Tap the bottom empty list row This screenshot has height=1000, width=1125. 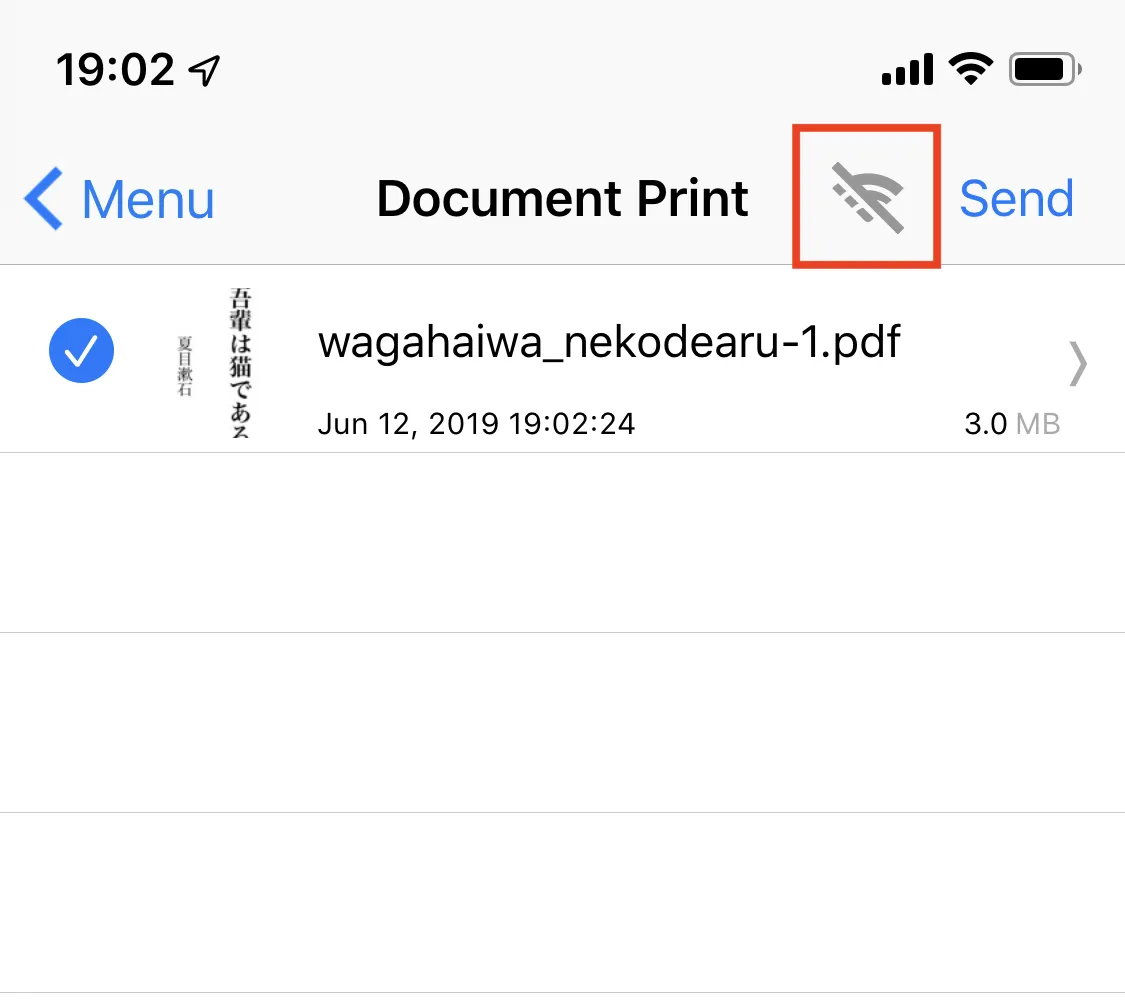click(x=562, y=996)
